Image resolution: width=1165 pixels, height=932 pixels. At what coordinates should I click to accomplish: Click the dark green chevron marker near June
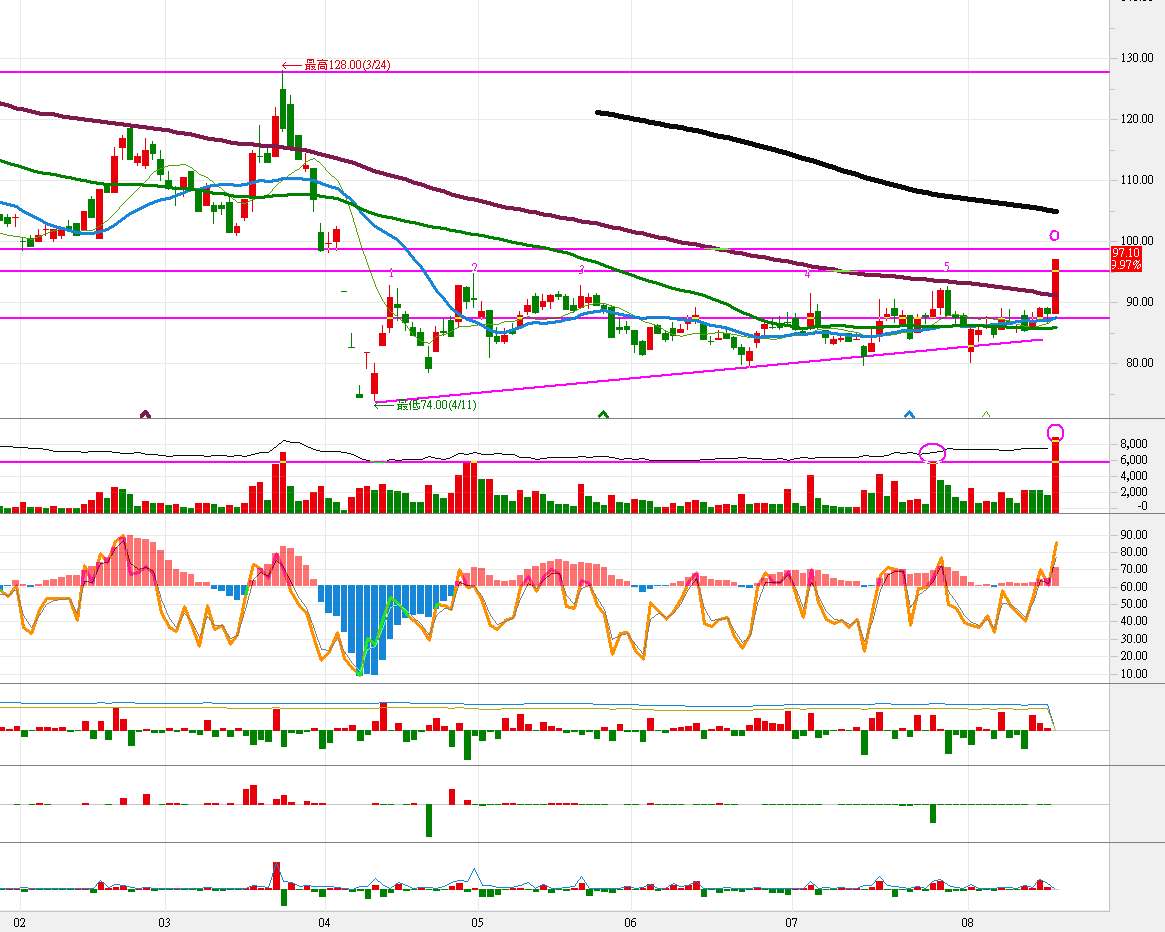point(603,414)
